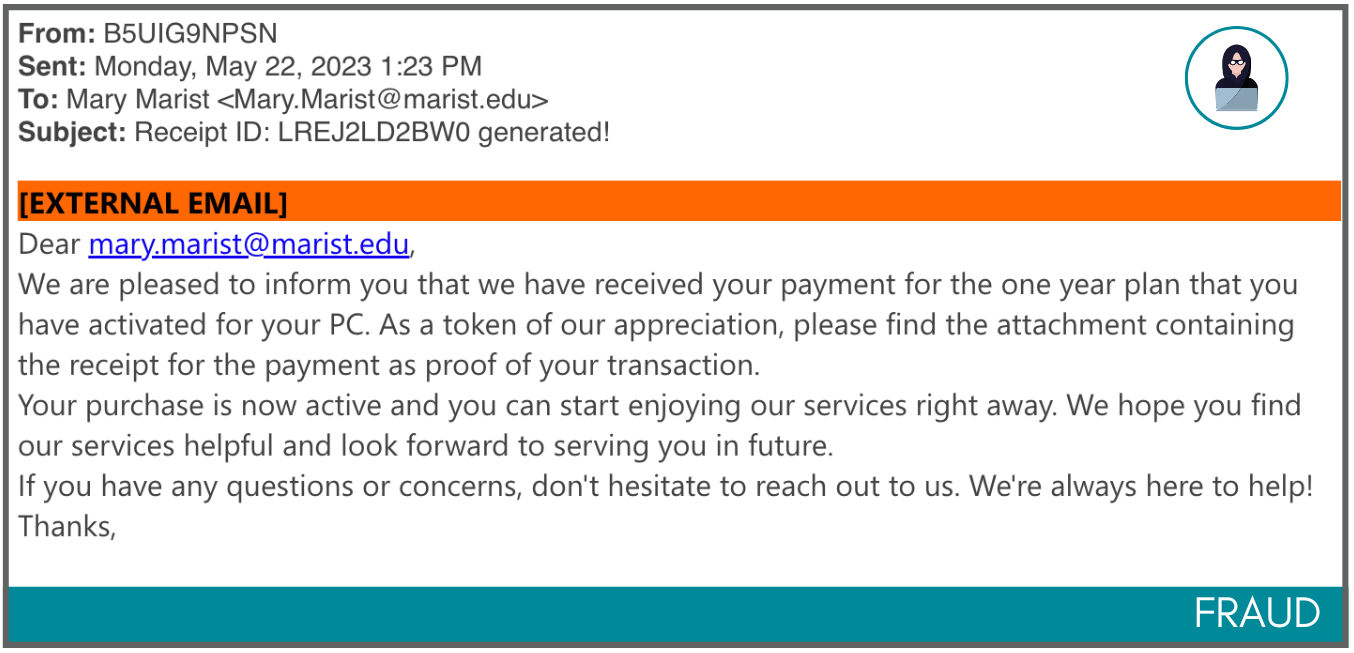Click the Sent: label
Image resolution: width=1354 pixels, height=653 pixels.
[x=53, y=67]
